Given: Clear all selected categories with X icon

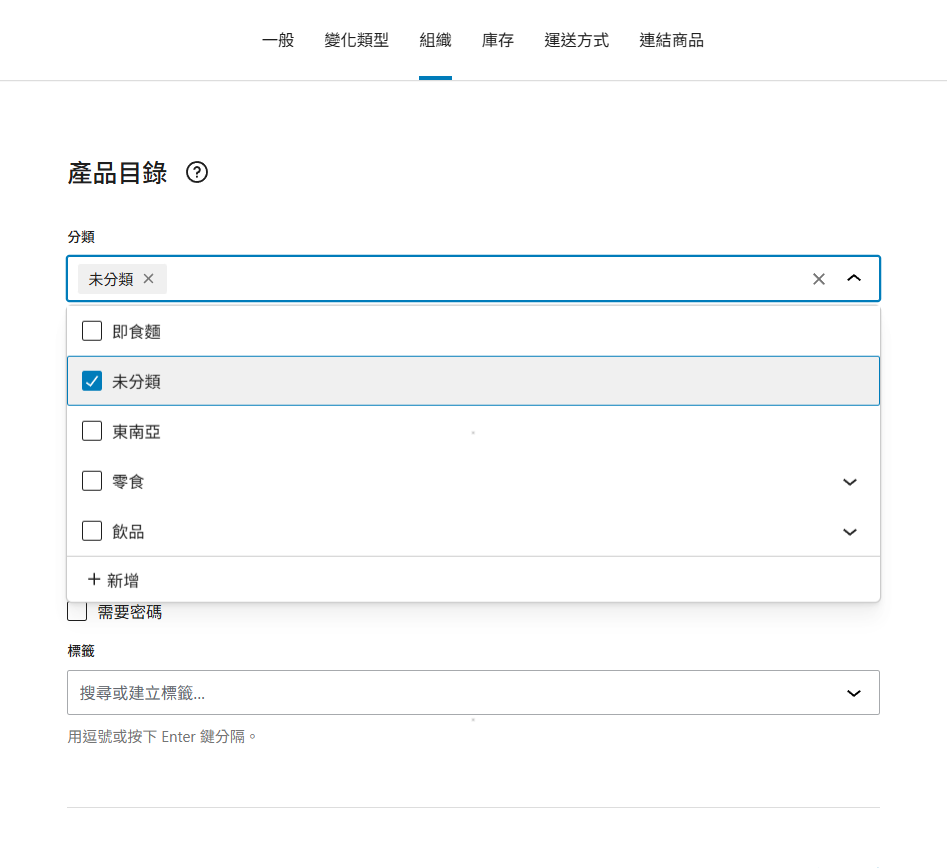Looking at the screenshot, I should pos(818,279).
